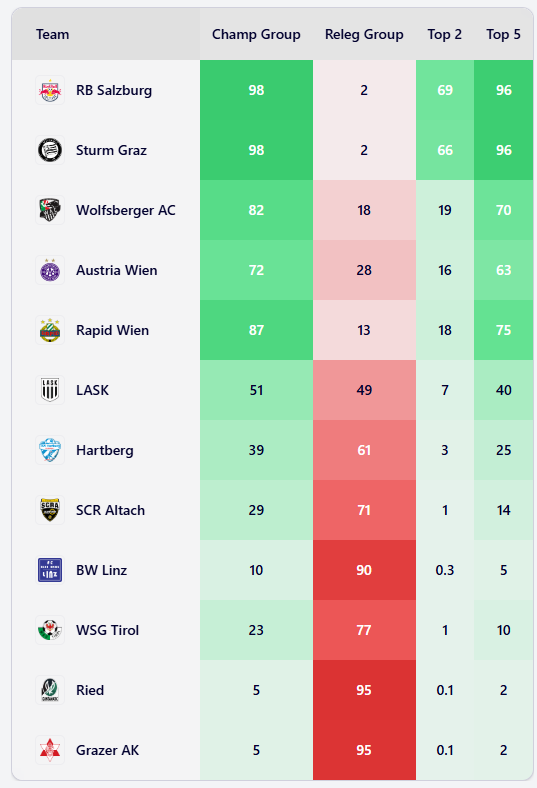Viewport: 537px width, 788px height.
Task: Sort by the Champ Group column header
Action: click(x=256, y=34)
